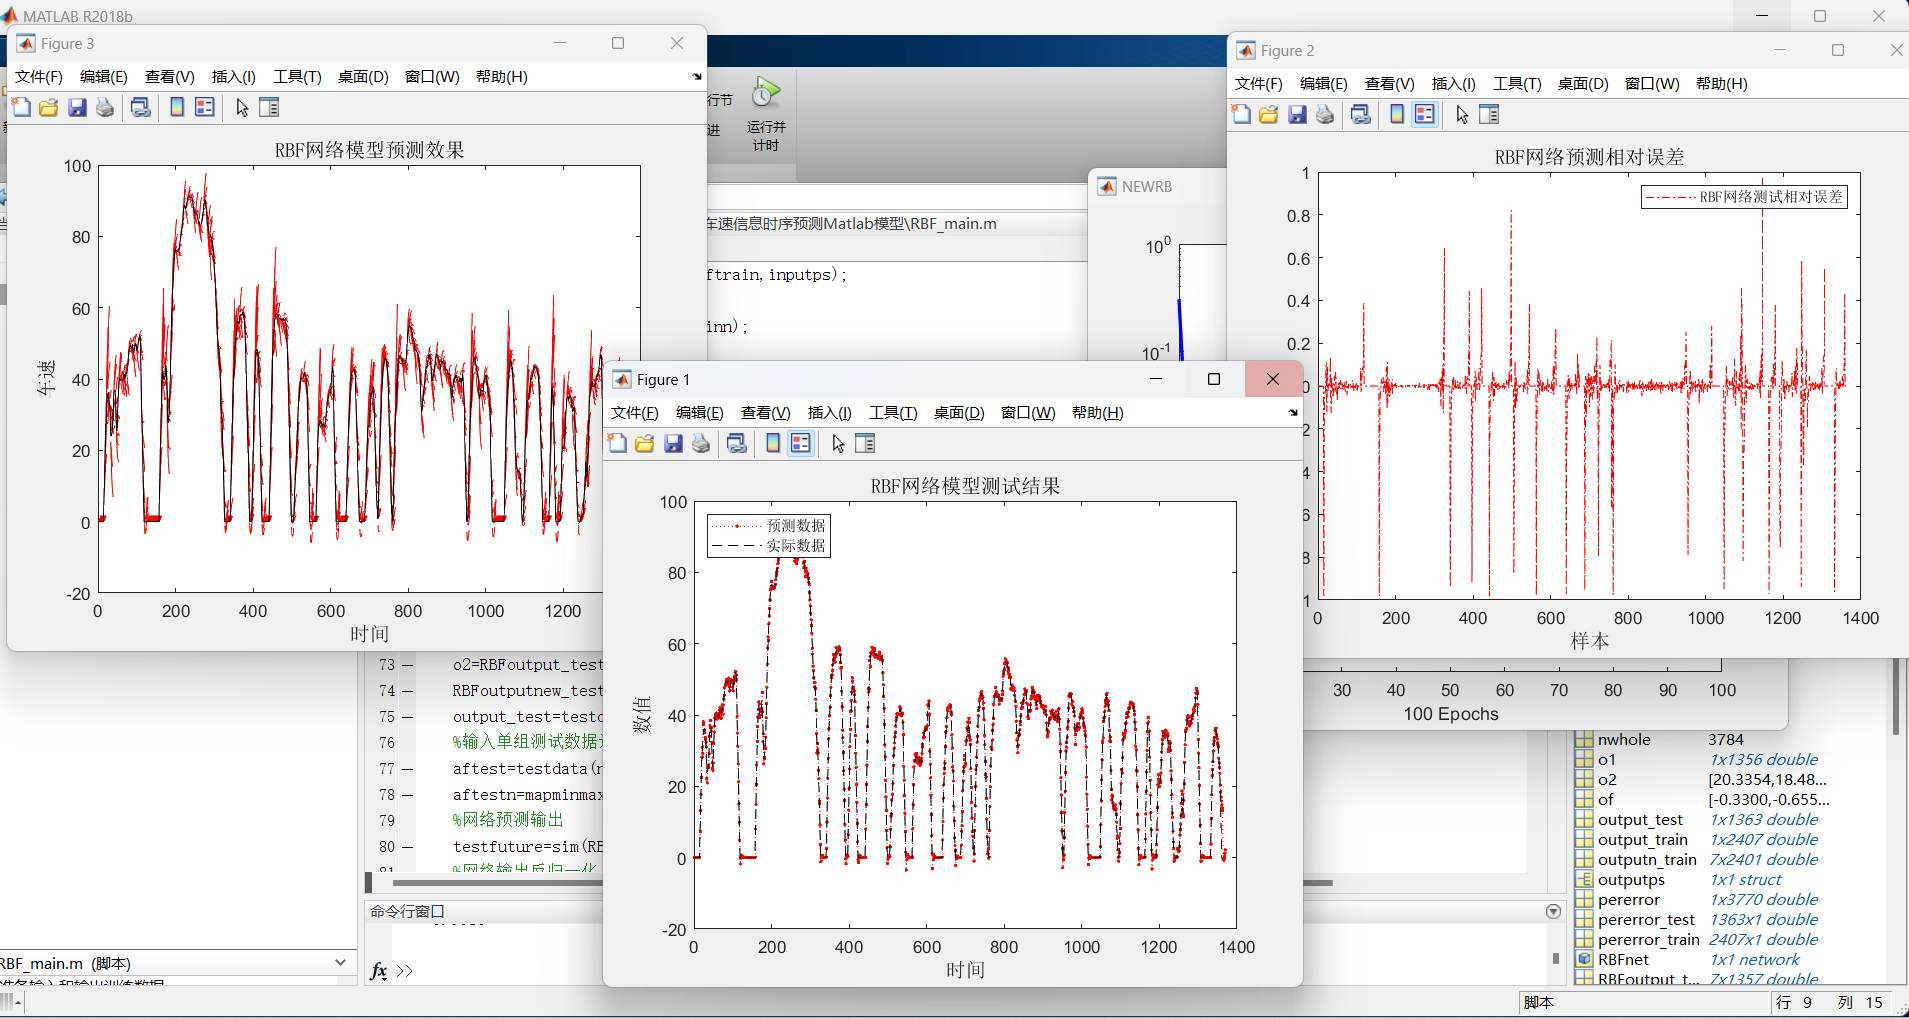Open the 查看(V) menu in Figure 1
1909x1019 pixels.
pos(766,413)
